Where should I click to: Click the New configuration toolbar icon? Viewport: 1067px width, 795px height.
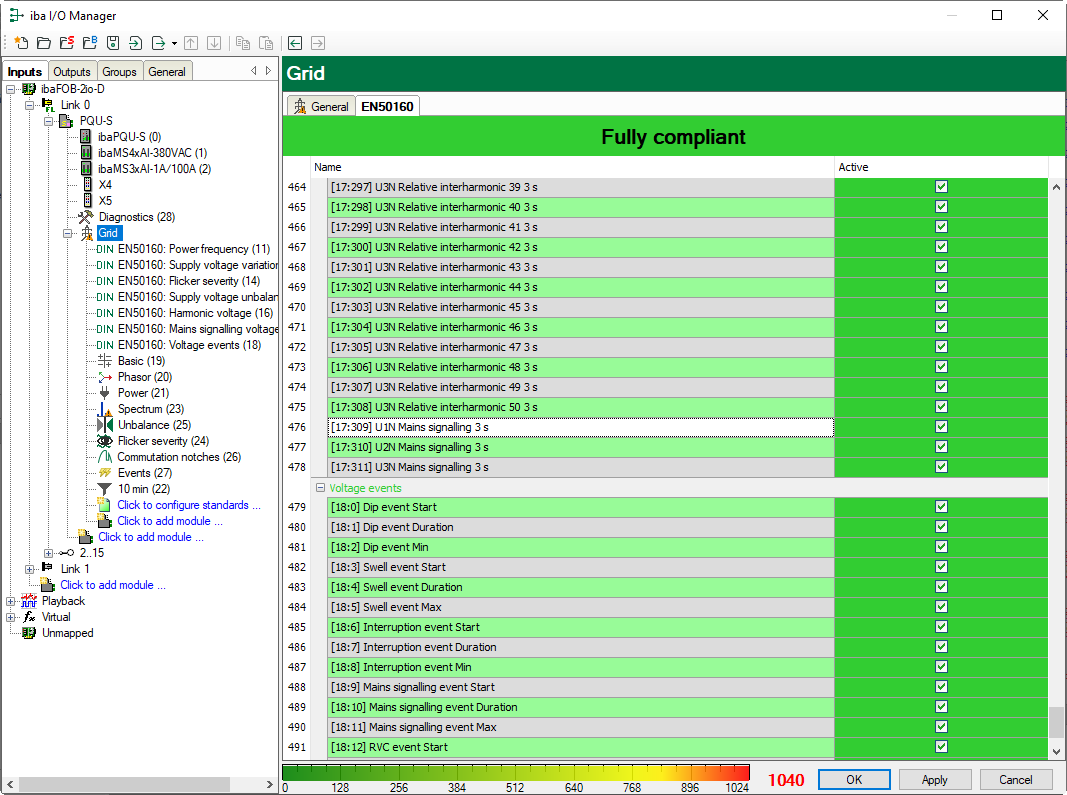[21, 43]
